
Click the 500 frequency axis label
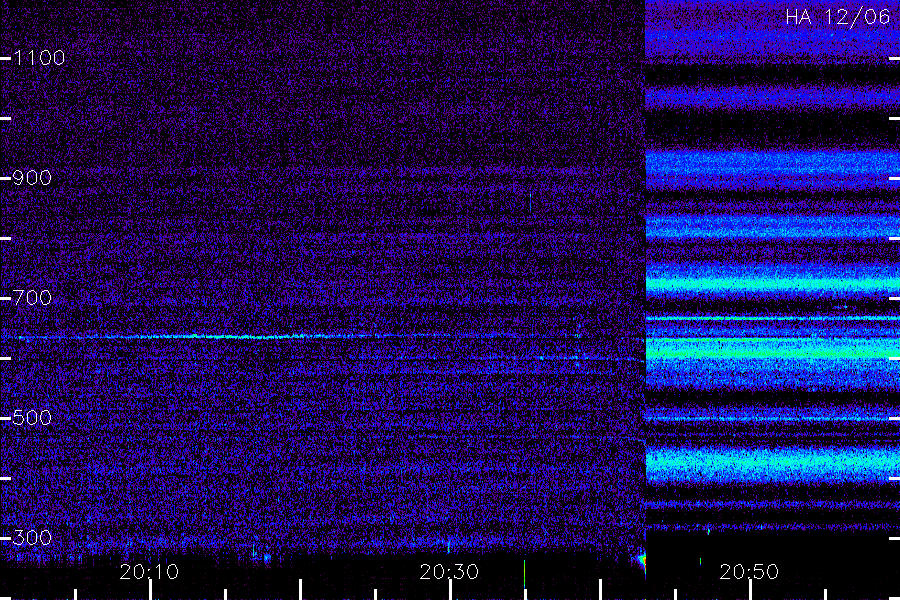[x=32, y=417]
